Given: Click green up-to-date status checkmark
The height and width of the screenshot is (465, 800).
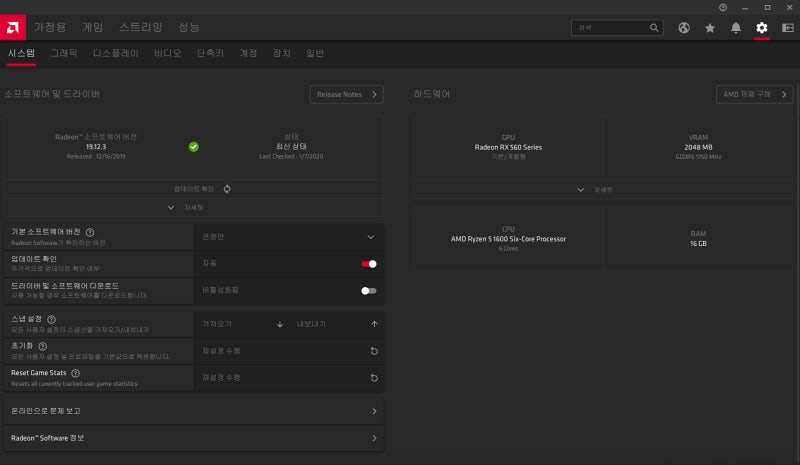Looking at the screenshot, I should coord(194,147).
